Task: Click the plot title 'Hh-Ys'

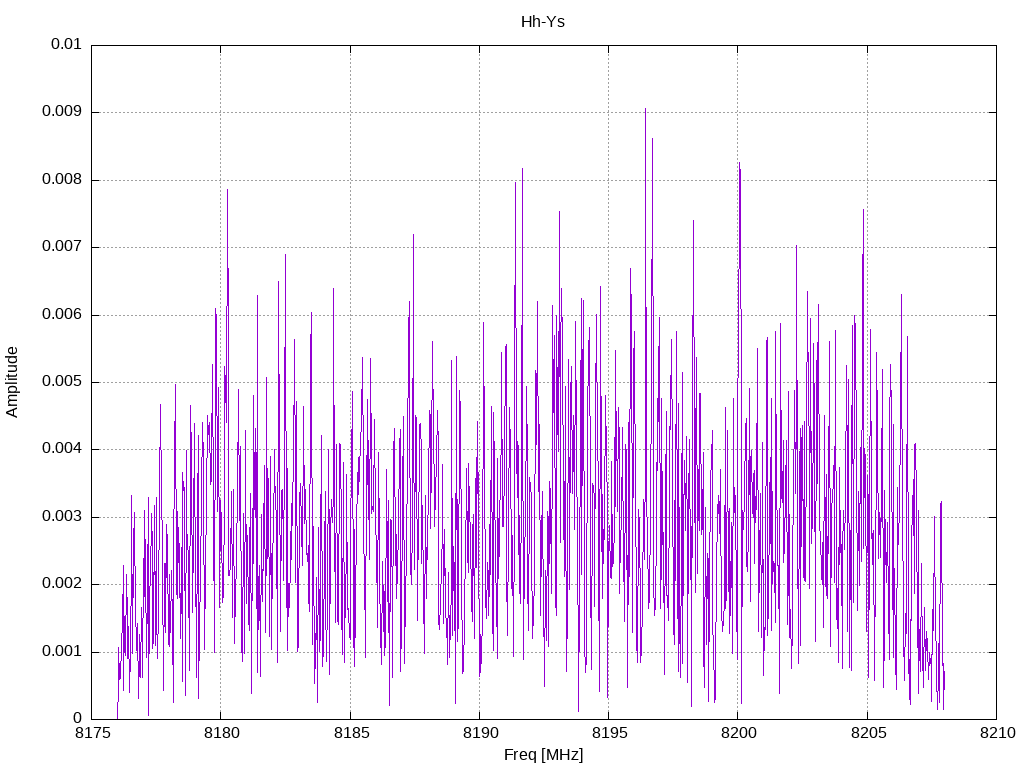Action: 543,22
